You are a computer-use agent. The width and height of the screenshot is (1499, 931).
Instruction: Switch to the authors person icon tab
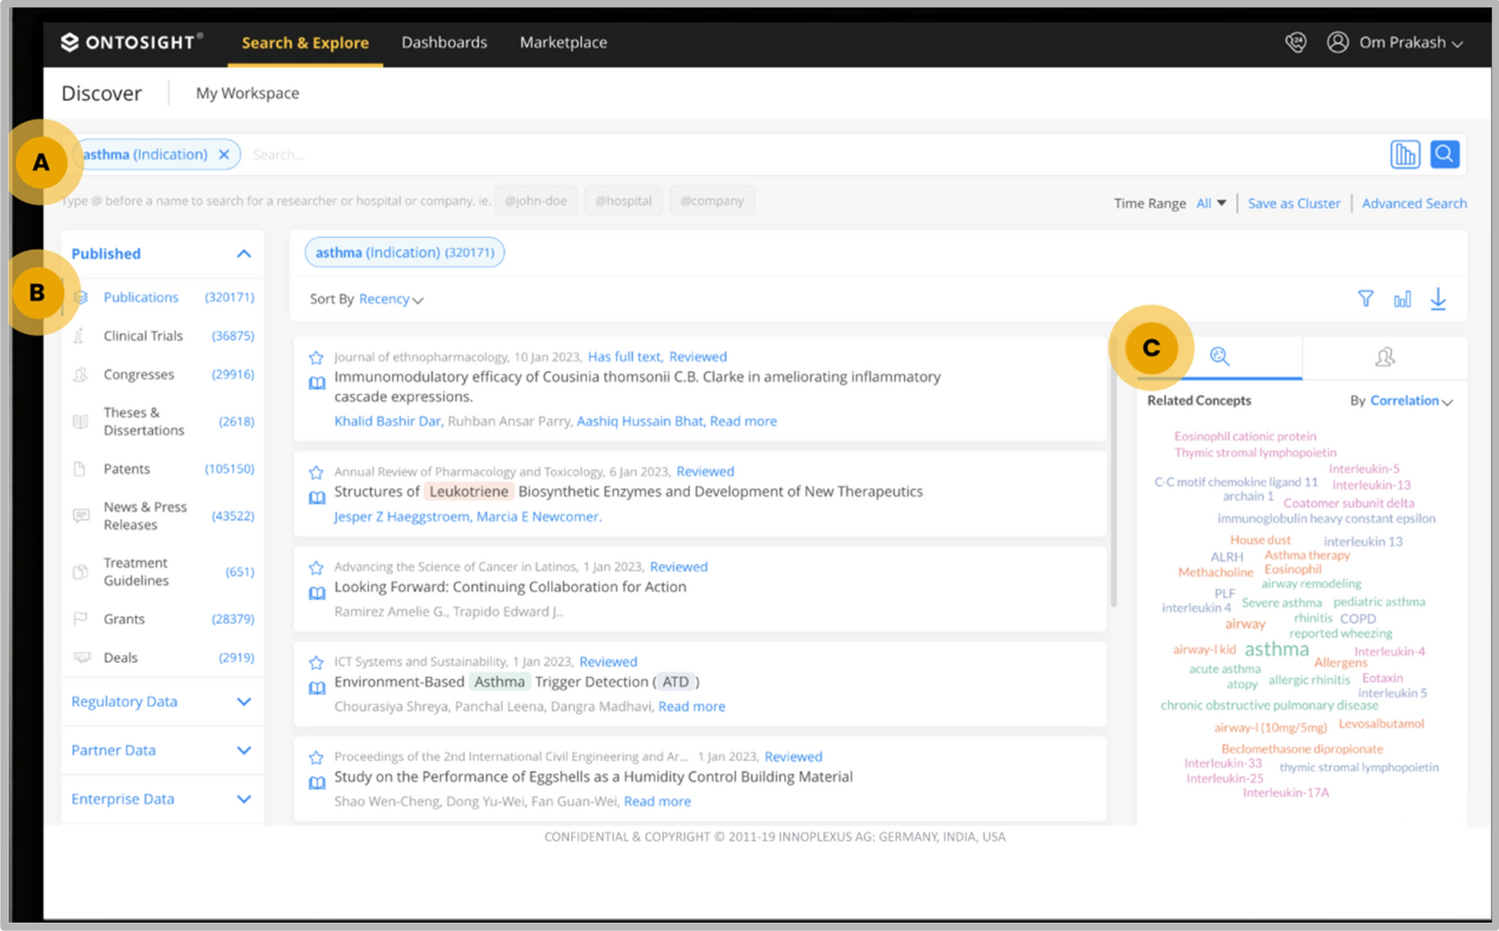(x=1384, y=357)
